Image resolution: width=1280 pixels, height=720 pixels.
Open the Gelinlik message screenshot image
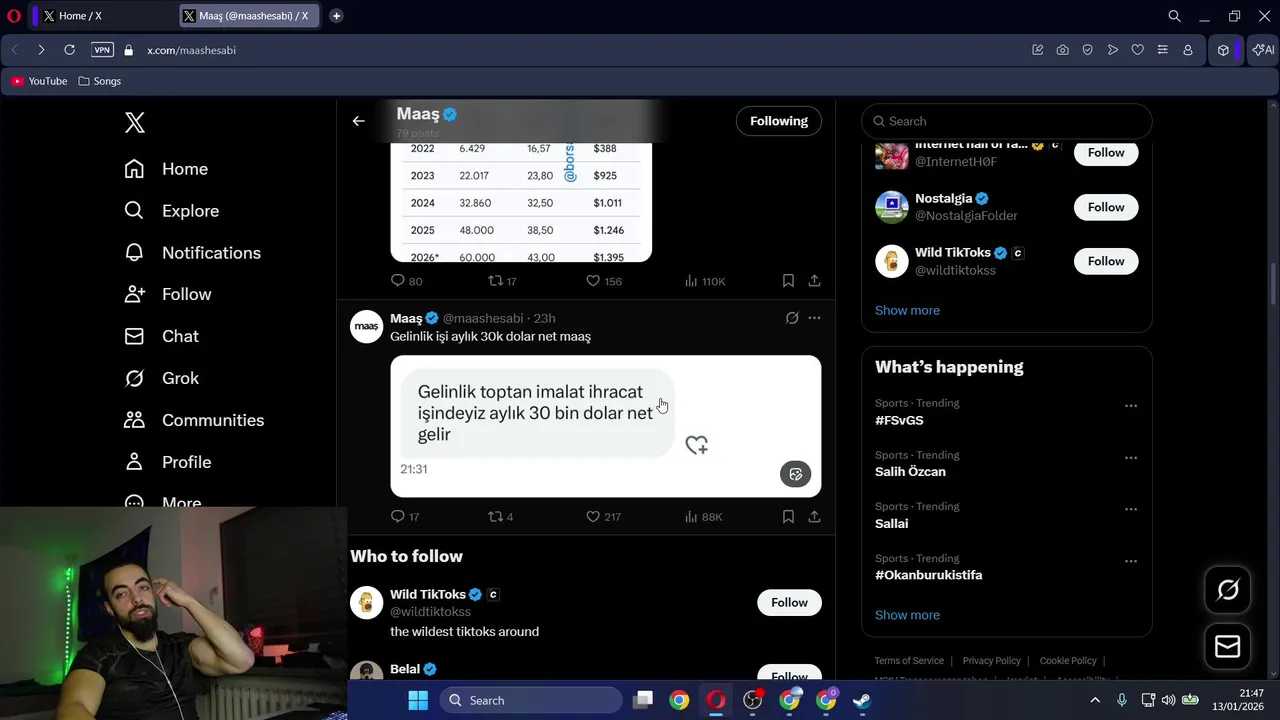tap(605, 426)
